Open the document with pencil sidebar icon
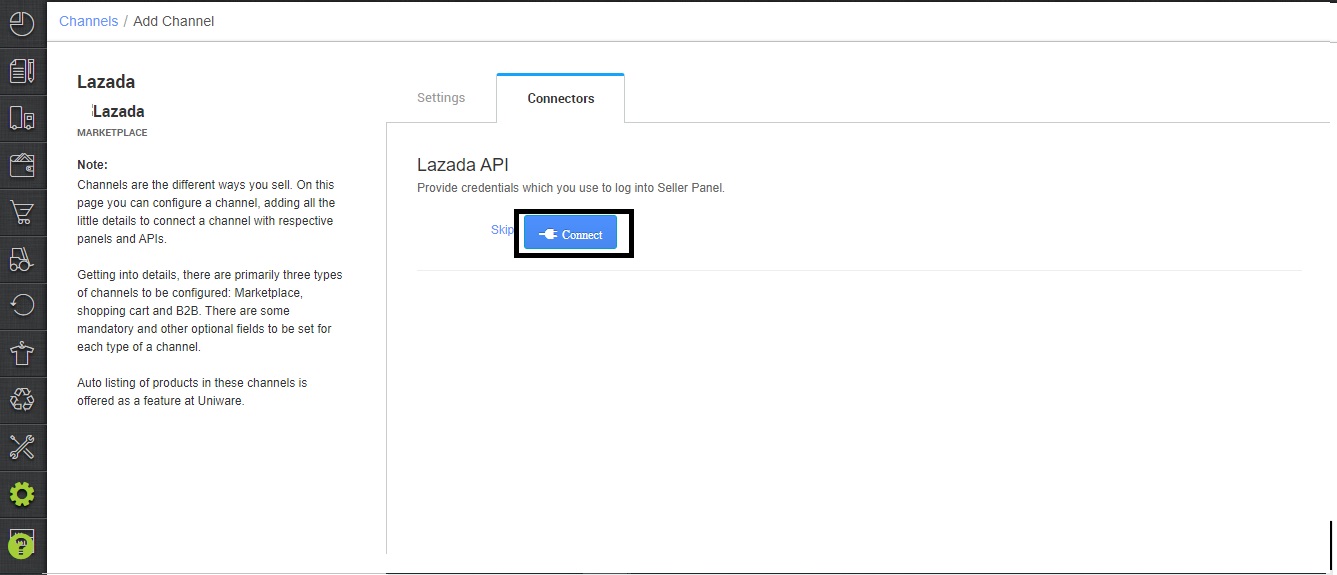The width and height of the screenshot is (1337, 575). tap(22, 71)
